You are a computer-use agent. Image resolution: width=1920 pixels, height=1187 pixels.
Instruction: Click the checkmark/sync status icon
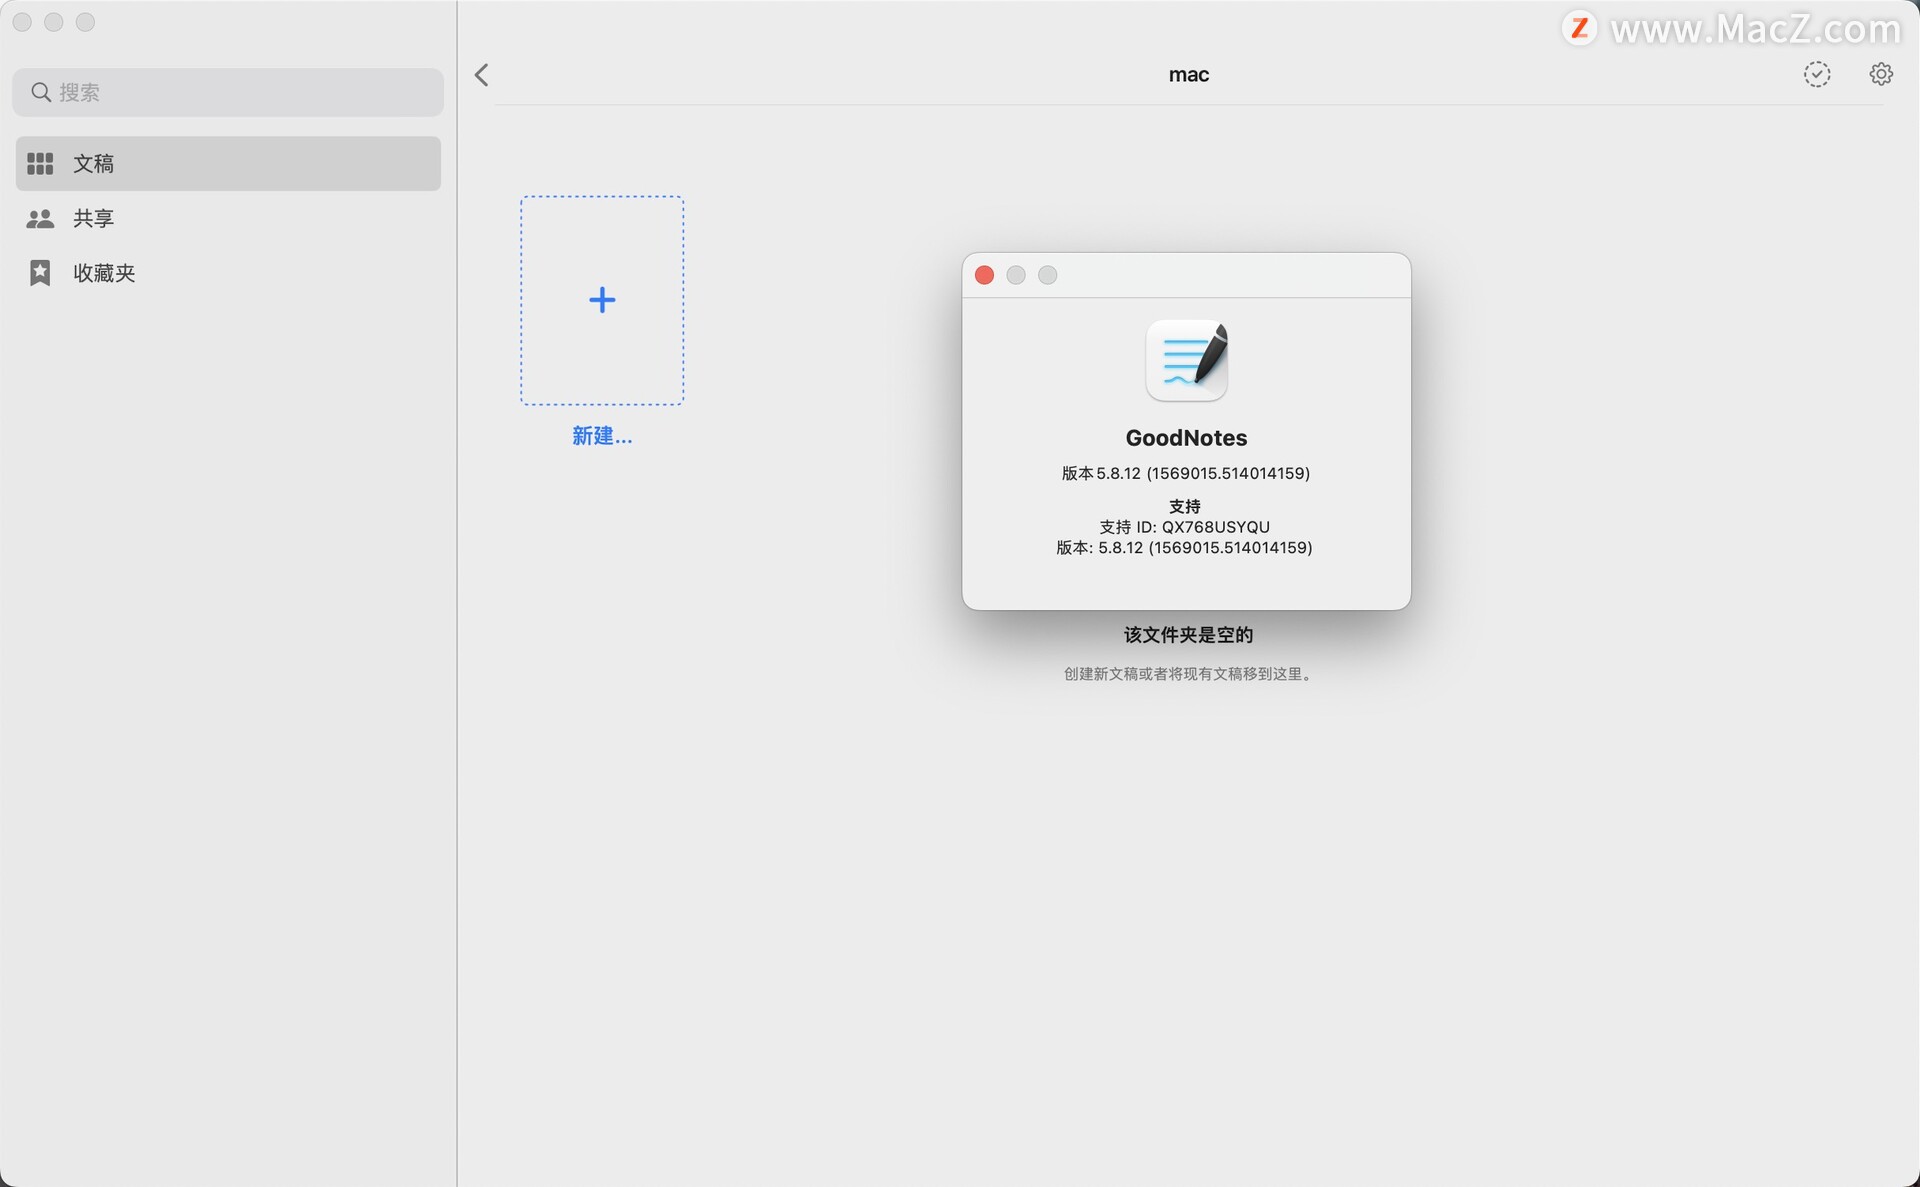tap(1817, 74)
